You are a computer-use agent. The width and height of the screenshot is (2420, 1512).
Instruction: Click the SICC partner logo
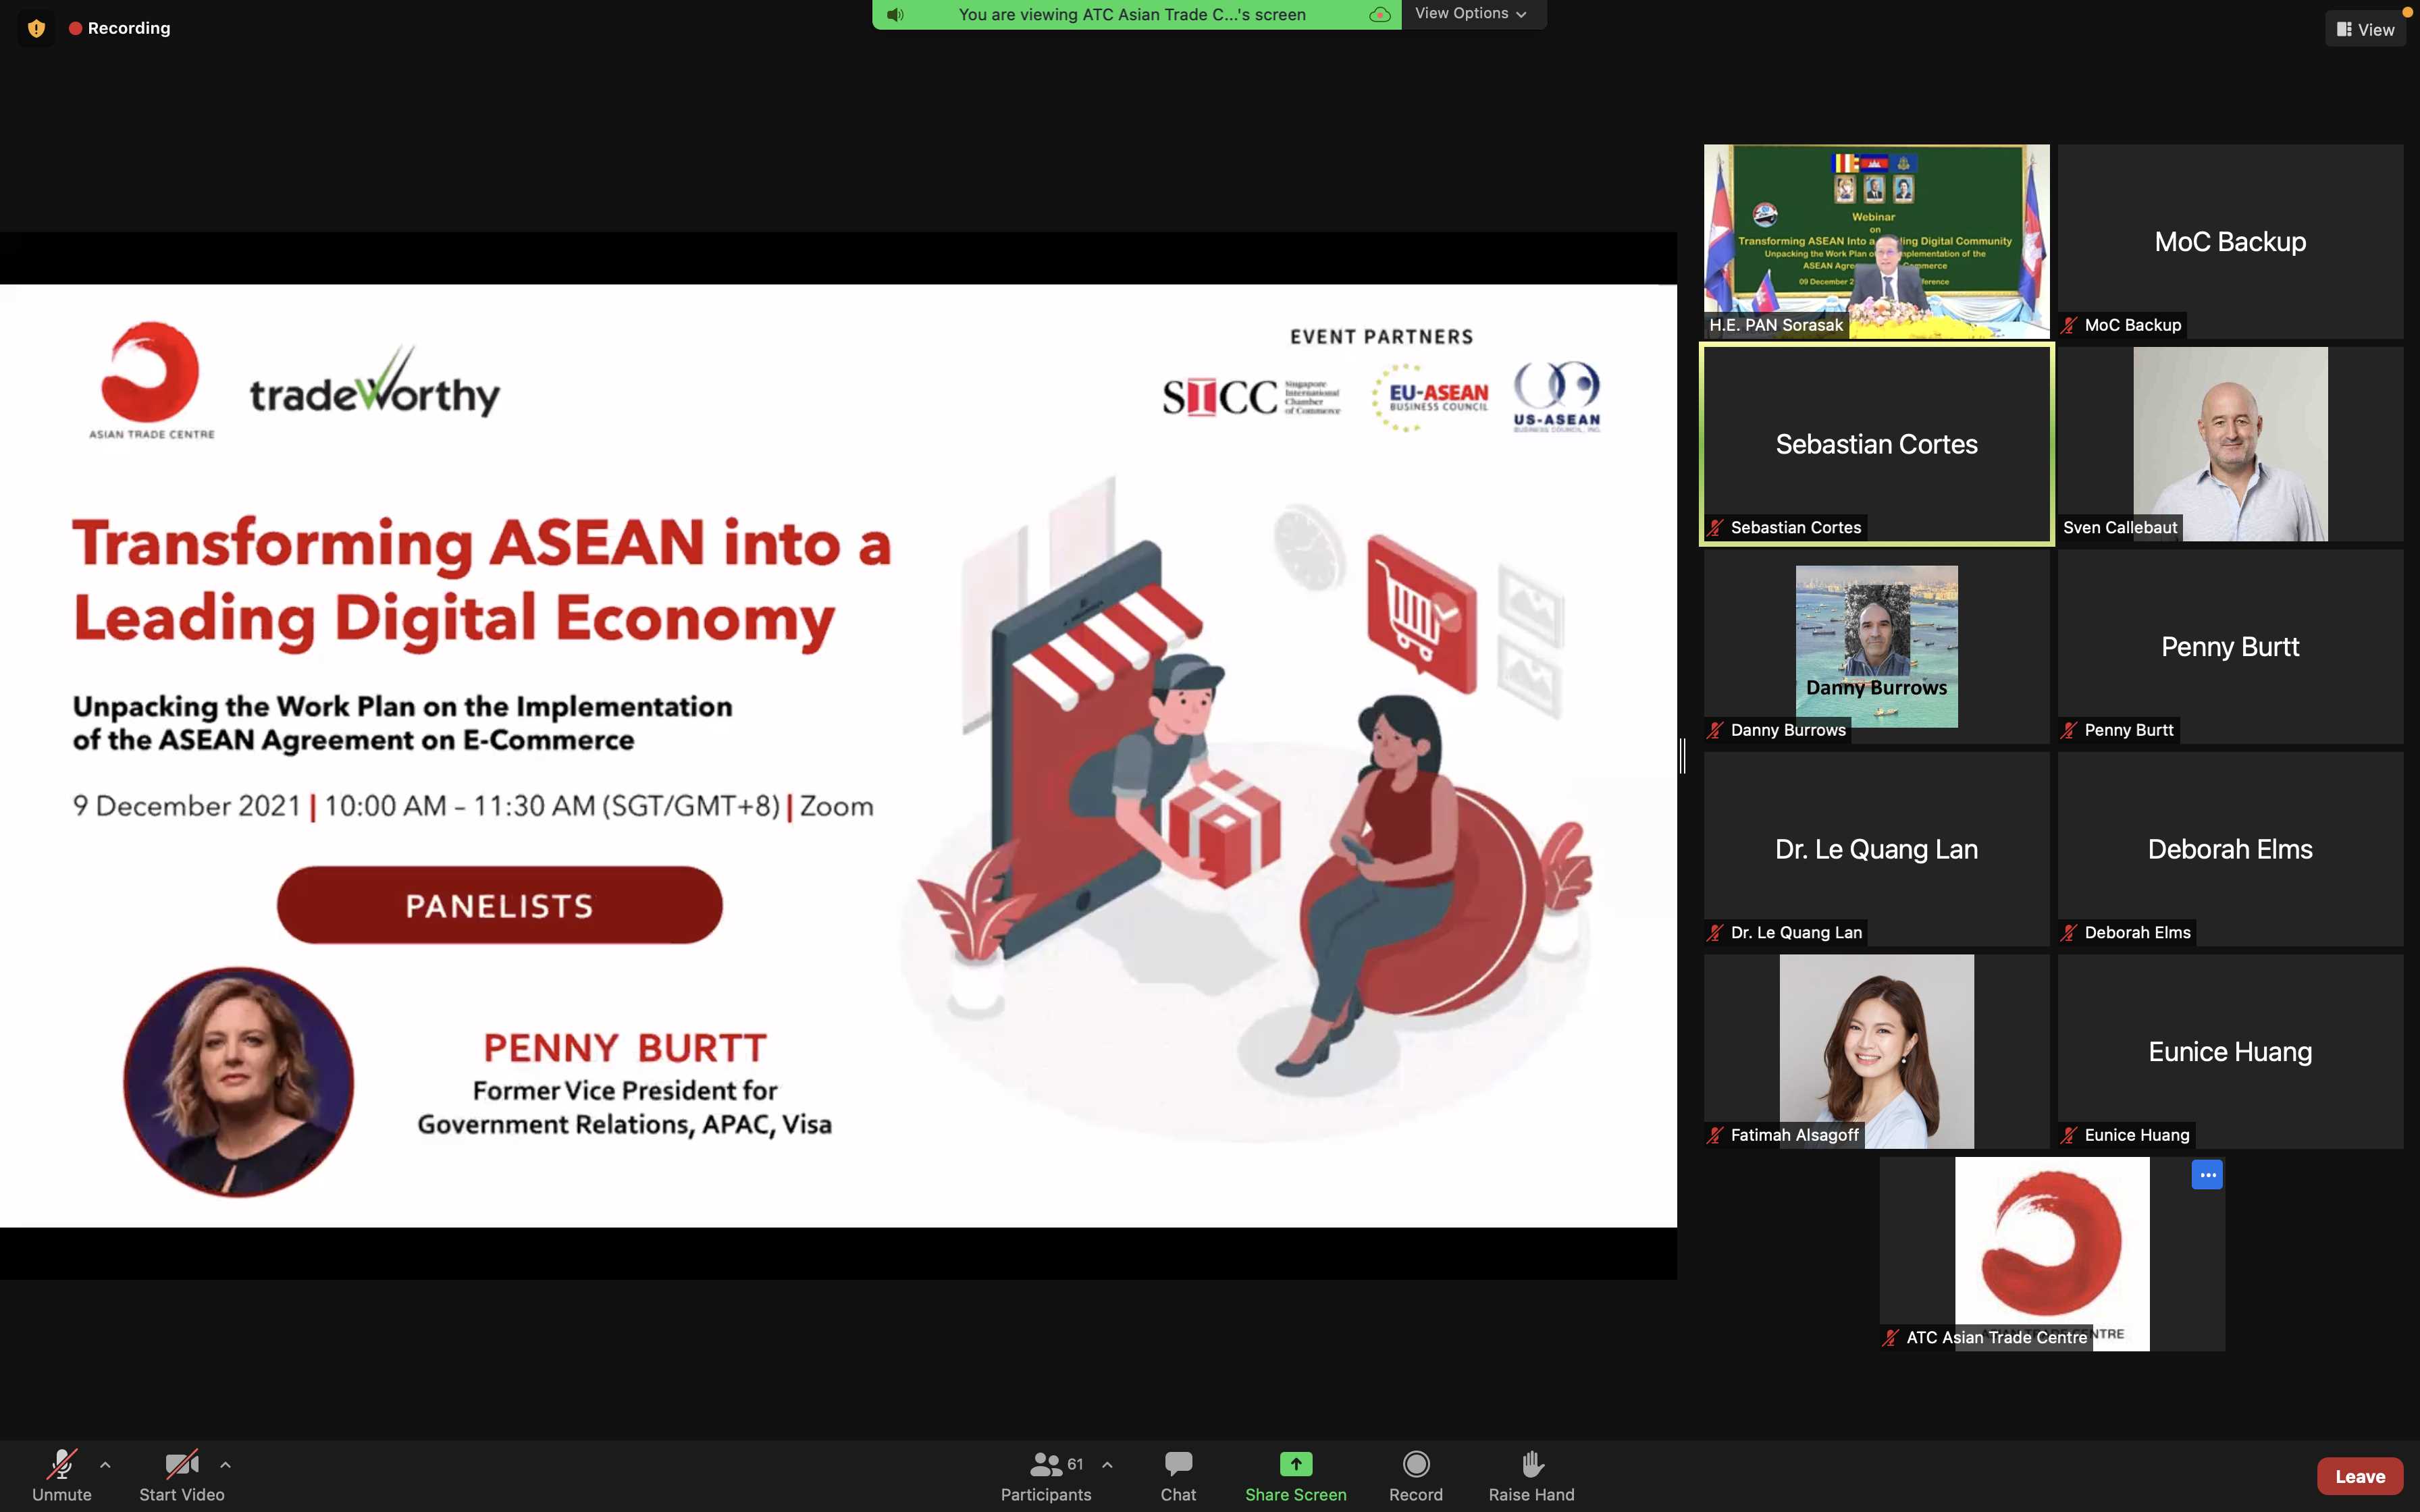(1251, 397)
